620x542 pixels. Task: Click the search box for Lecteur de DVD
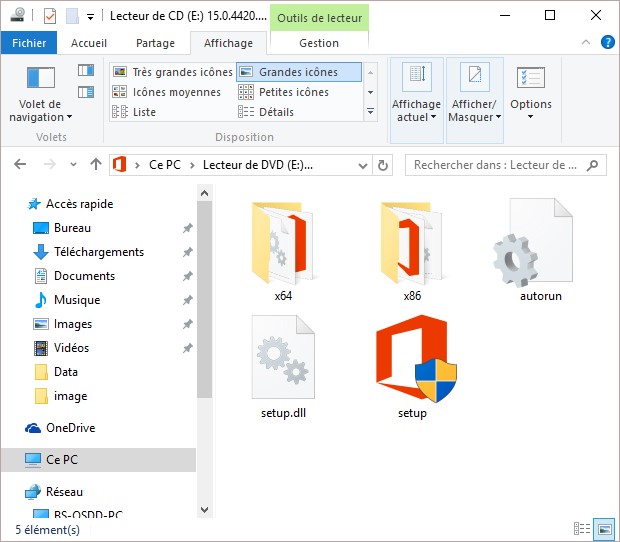point(495,165)
